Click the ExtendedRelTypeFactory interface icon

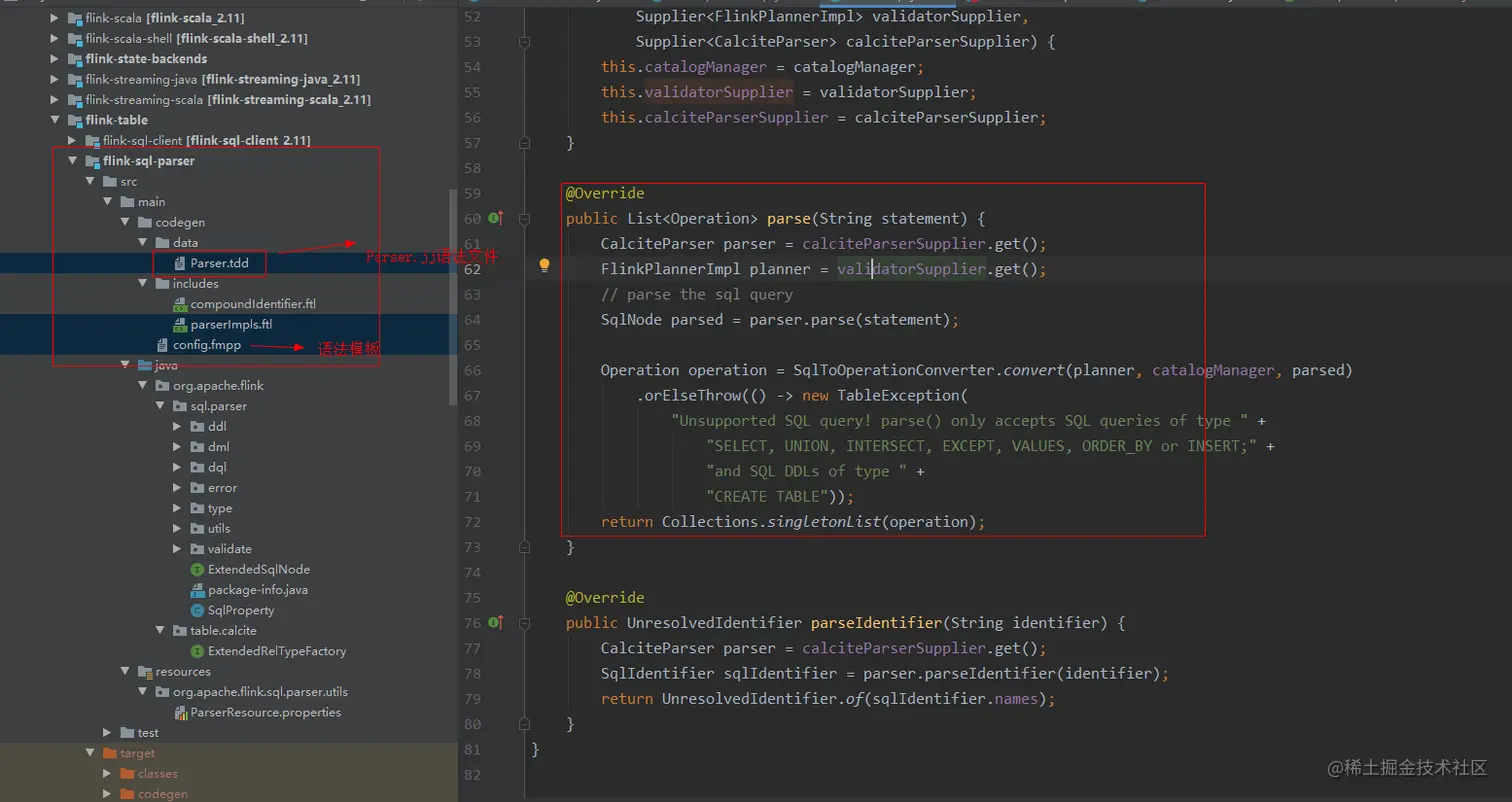[197, 651]
